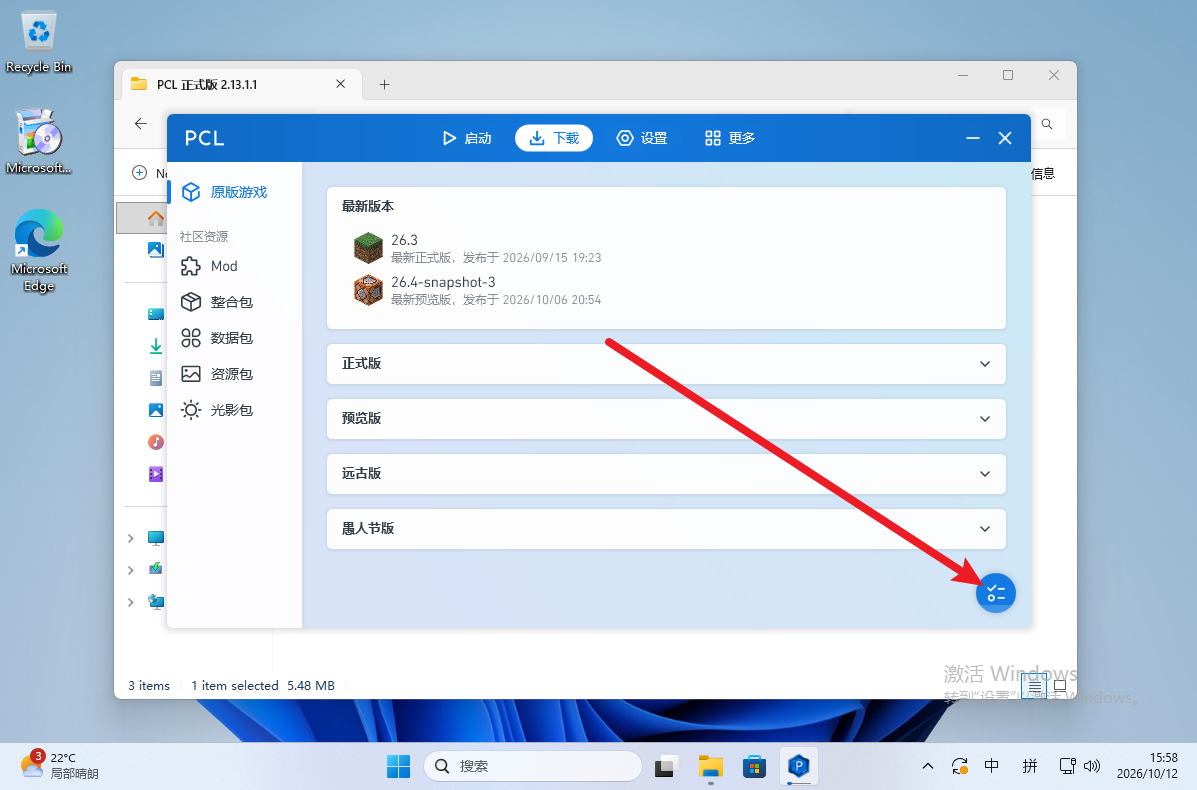Click the 原版游戏 cube icon
The image size is (1197, 790).
click(x=191, y=192)
